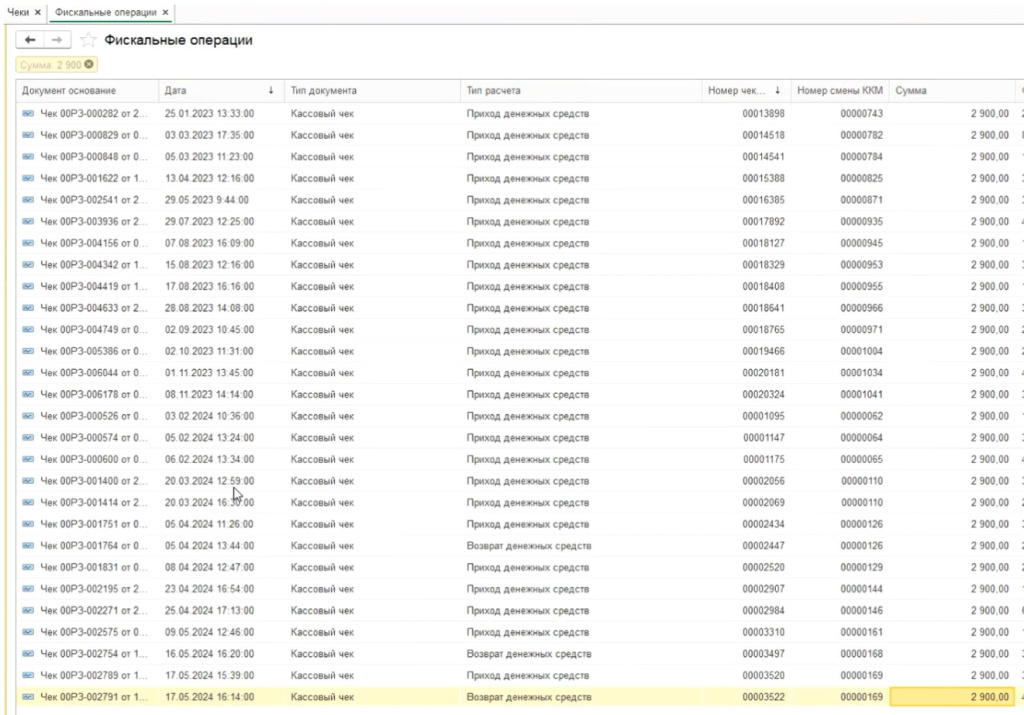
Task: Select receipt number 00003520
Action: [763, 675]
